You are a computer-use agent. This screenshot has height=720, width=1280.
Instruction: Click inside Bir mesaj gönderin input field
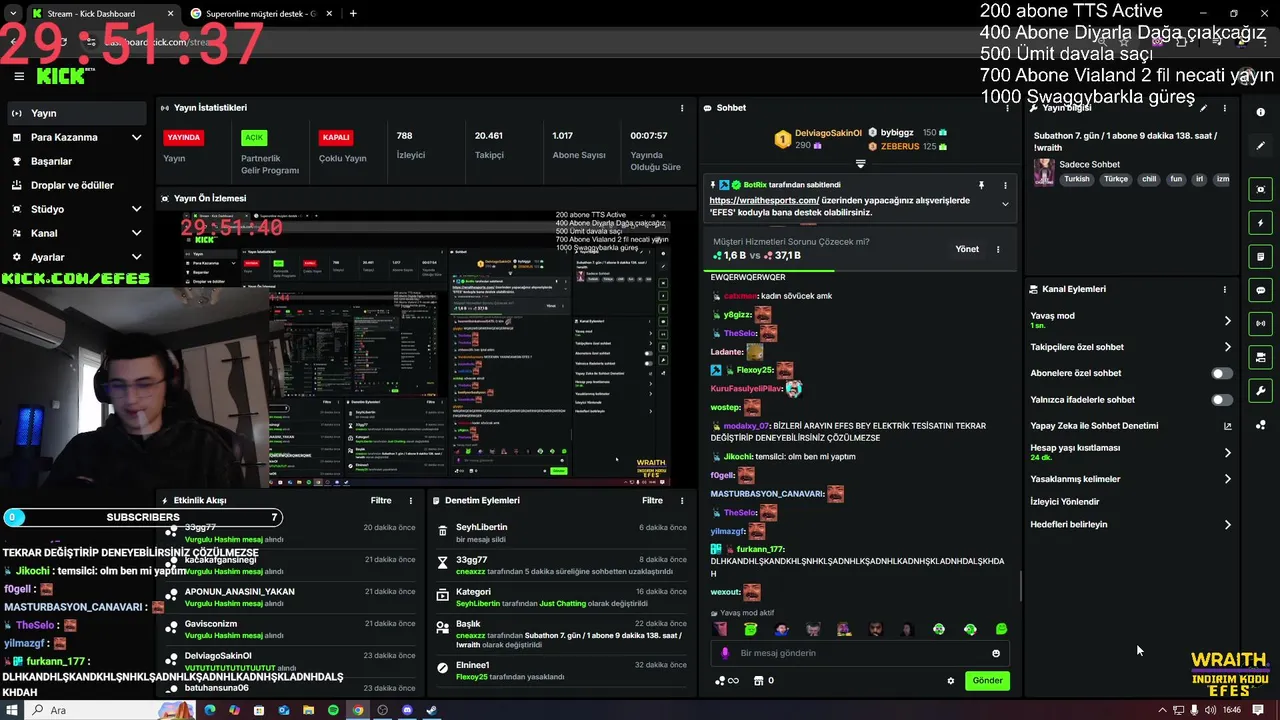(x=860, y=653)
